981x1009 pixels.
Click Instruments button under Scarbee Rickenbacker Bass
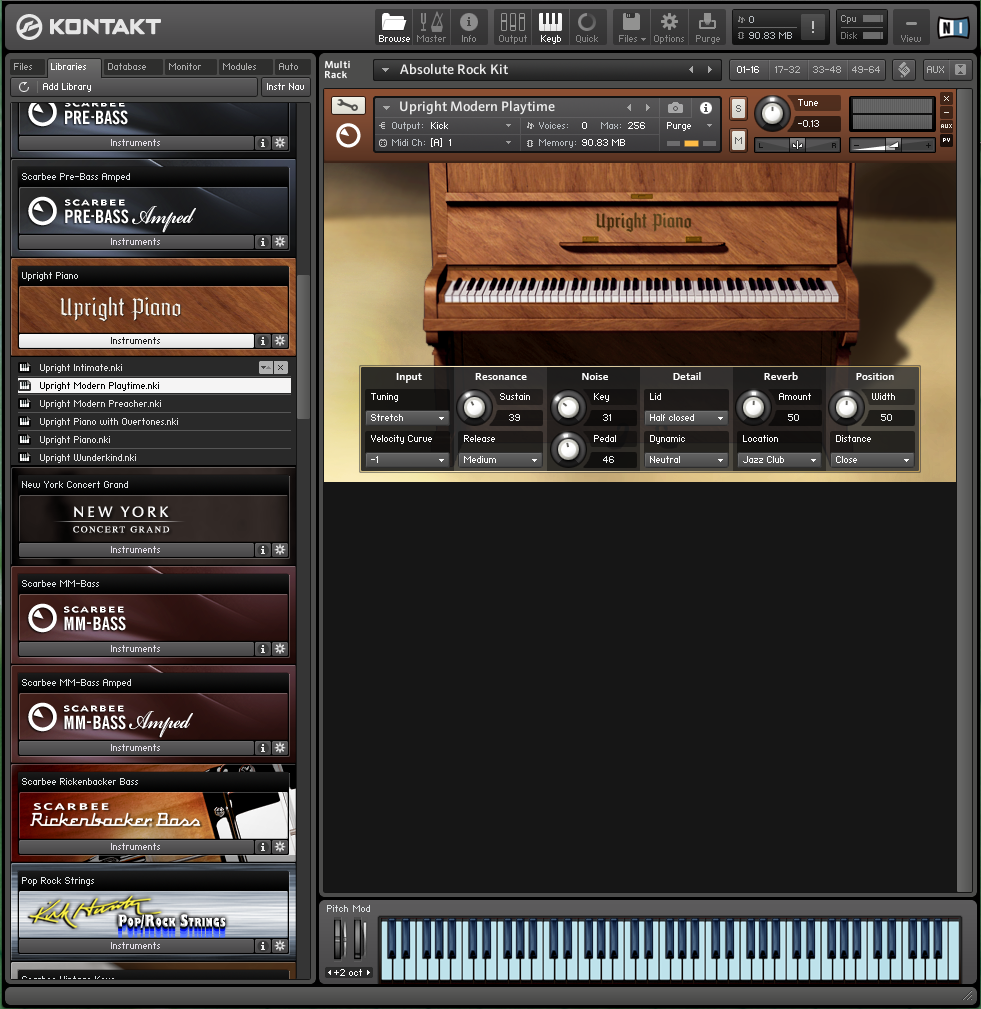pos(136,847)
